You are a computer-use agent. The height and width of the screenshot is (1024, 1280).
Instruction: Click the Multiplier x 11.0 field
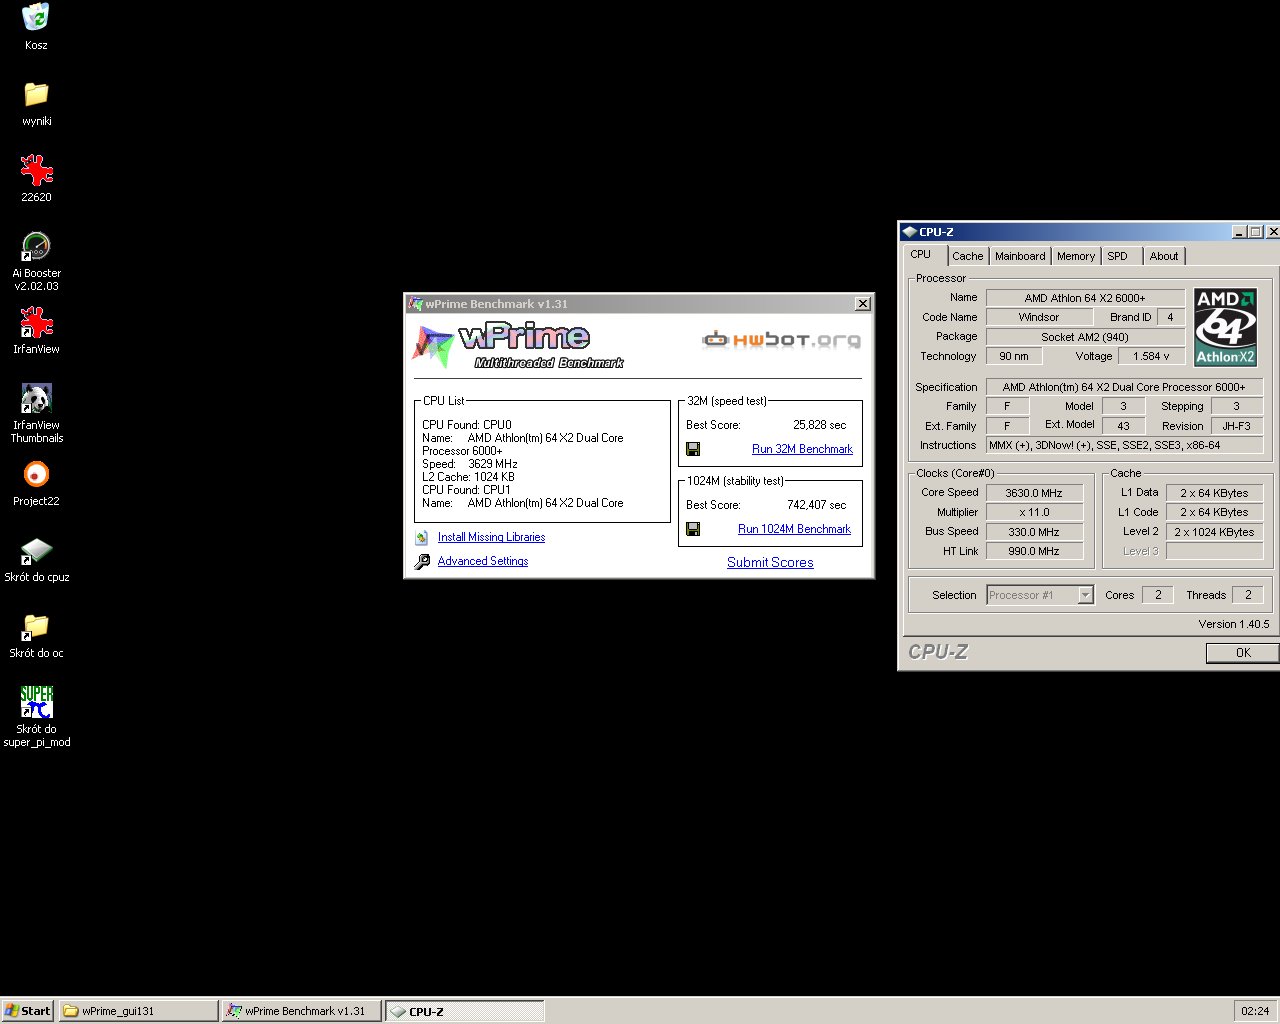click(x=1034, y=512)
